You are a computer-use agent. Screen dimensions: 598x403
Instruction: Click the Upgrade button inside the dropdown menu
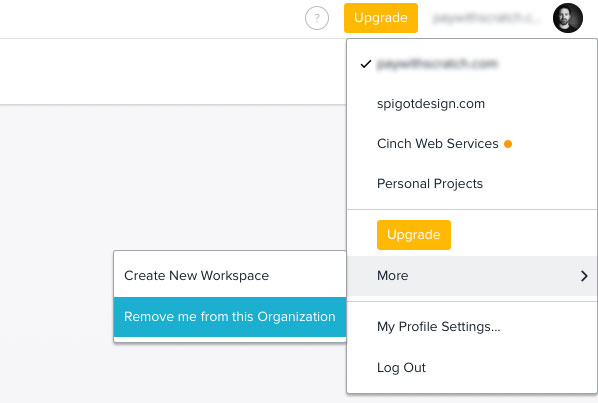tap(413, 234)
